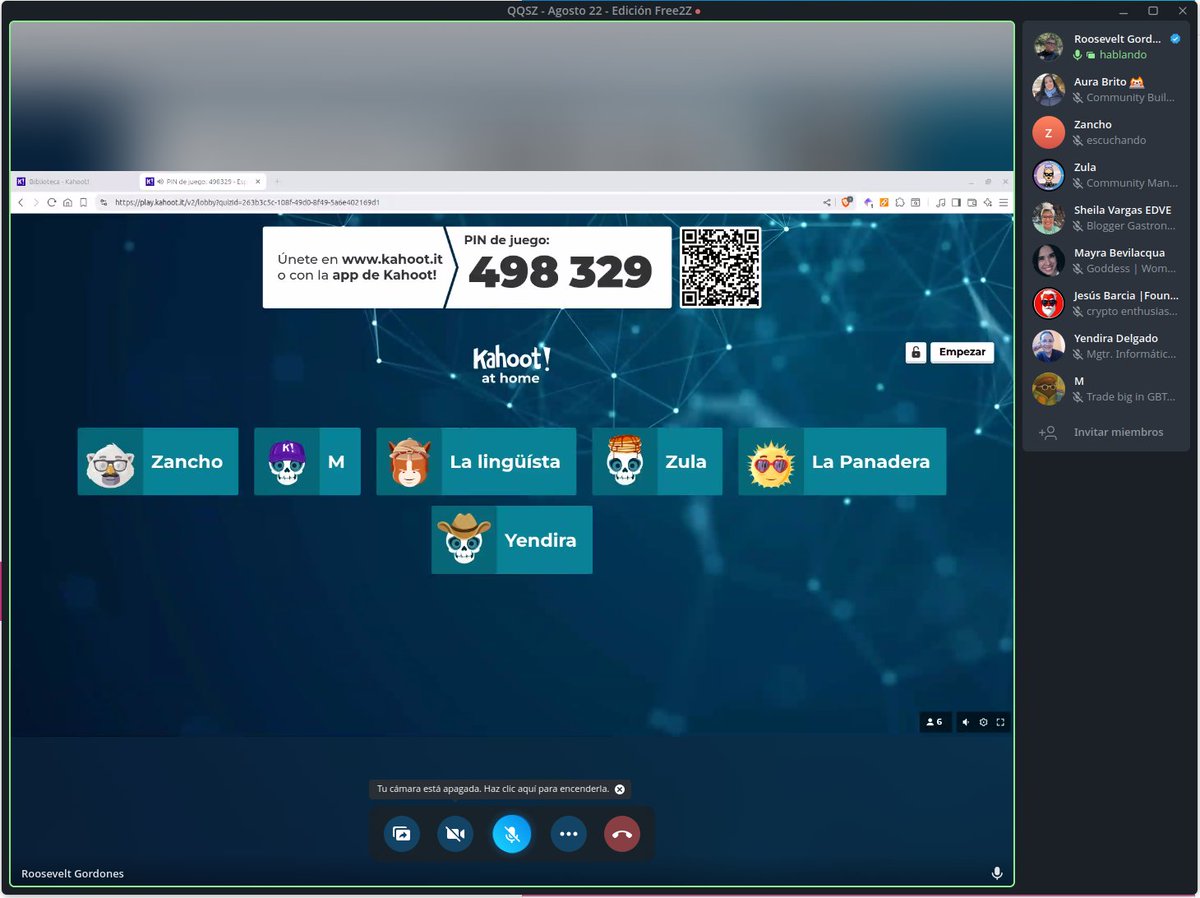Viewport: 1200px width, 898px height.
Task: Click the microphone icon beside Roosevelt Gordones' name
Action: pyautogui.click(x=997, y=873)
